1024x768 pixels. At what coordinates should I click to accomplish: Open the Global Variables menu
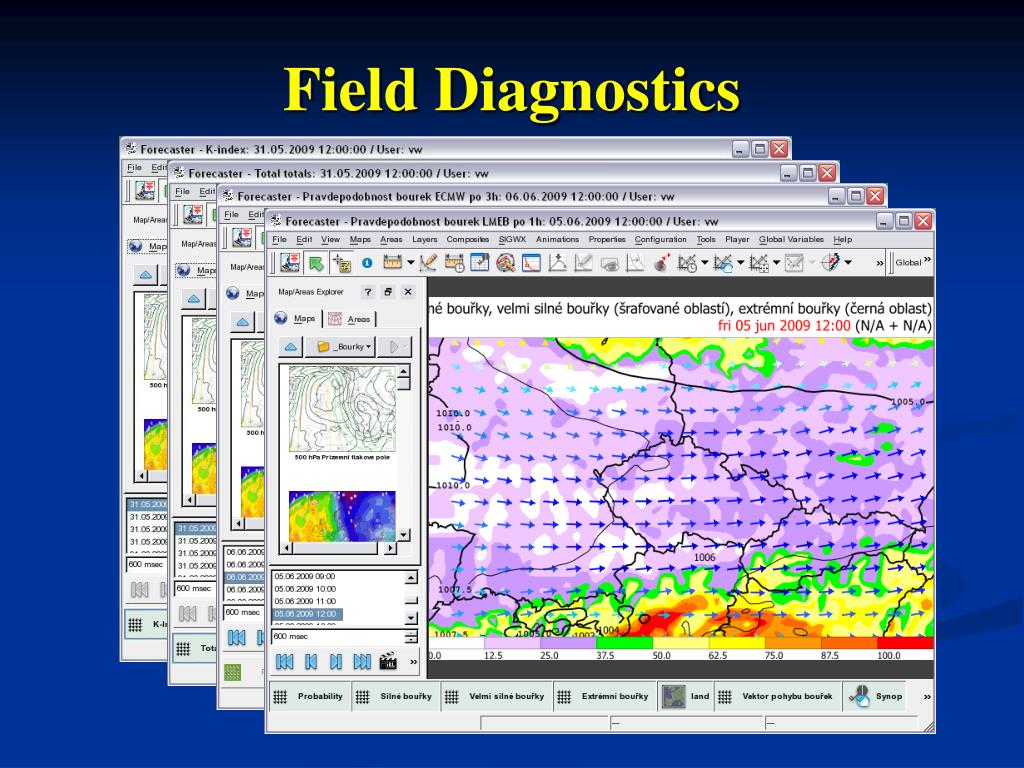coord(791,240)
